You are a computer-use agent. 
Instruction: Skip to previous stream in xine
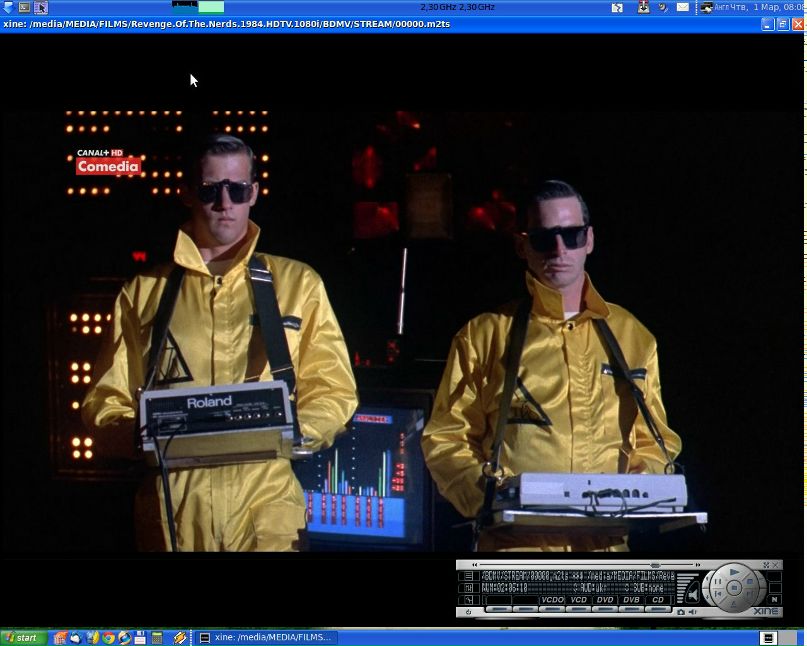click(x=717, y=593)
